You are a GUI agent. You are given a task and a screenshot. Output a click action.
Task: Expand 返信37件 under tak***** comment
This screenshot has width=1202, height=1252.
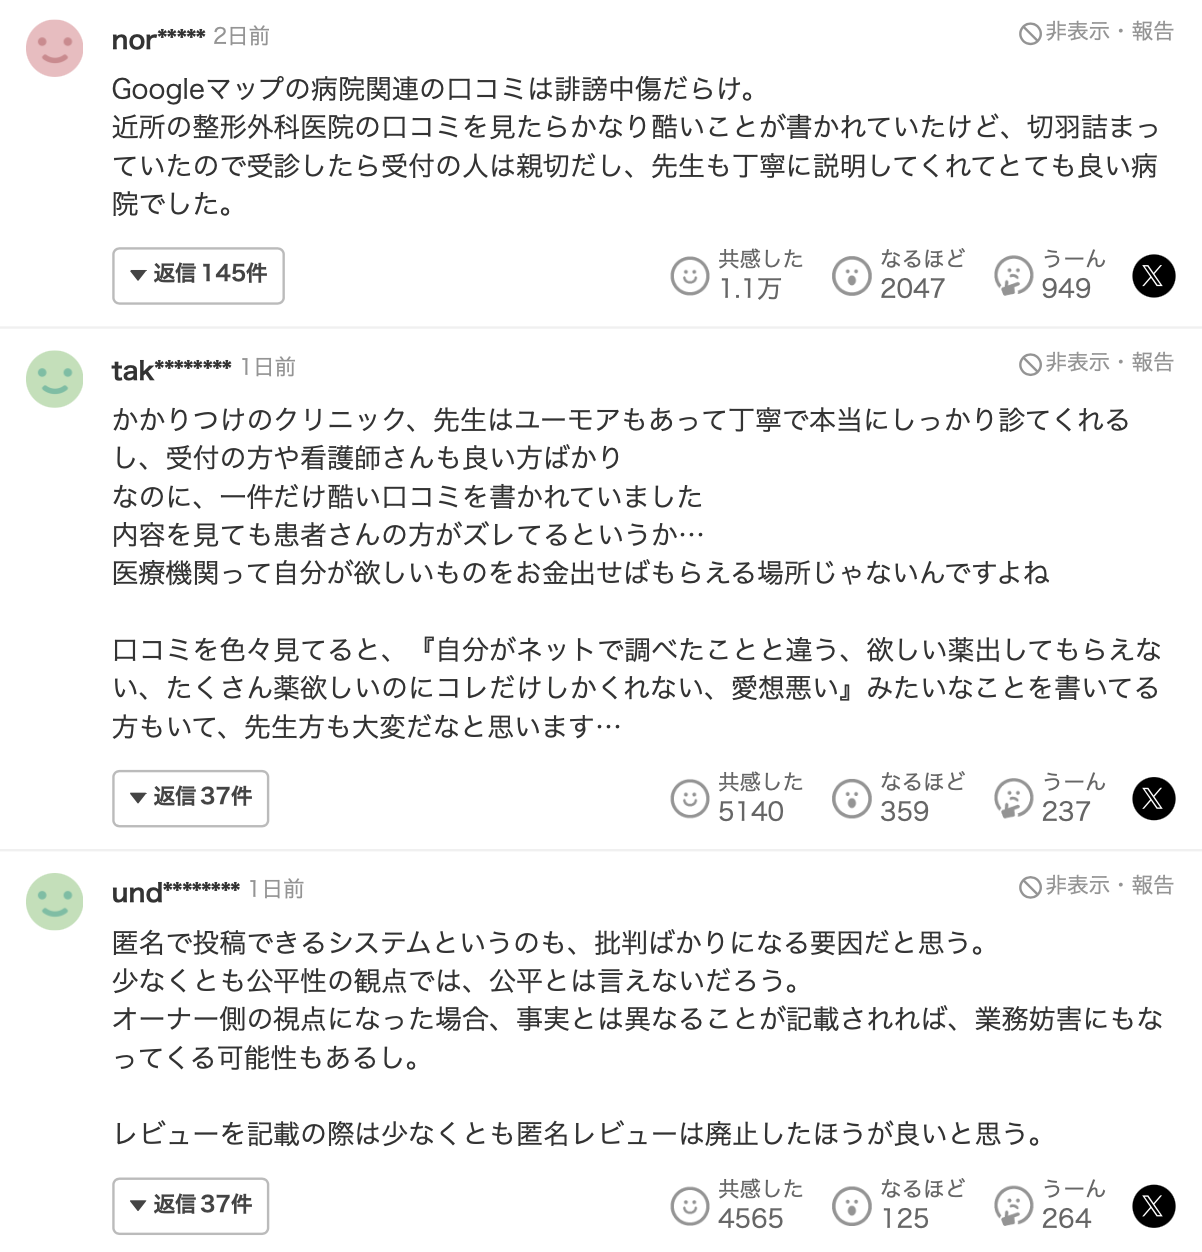190,798
